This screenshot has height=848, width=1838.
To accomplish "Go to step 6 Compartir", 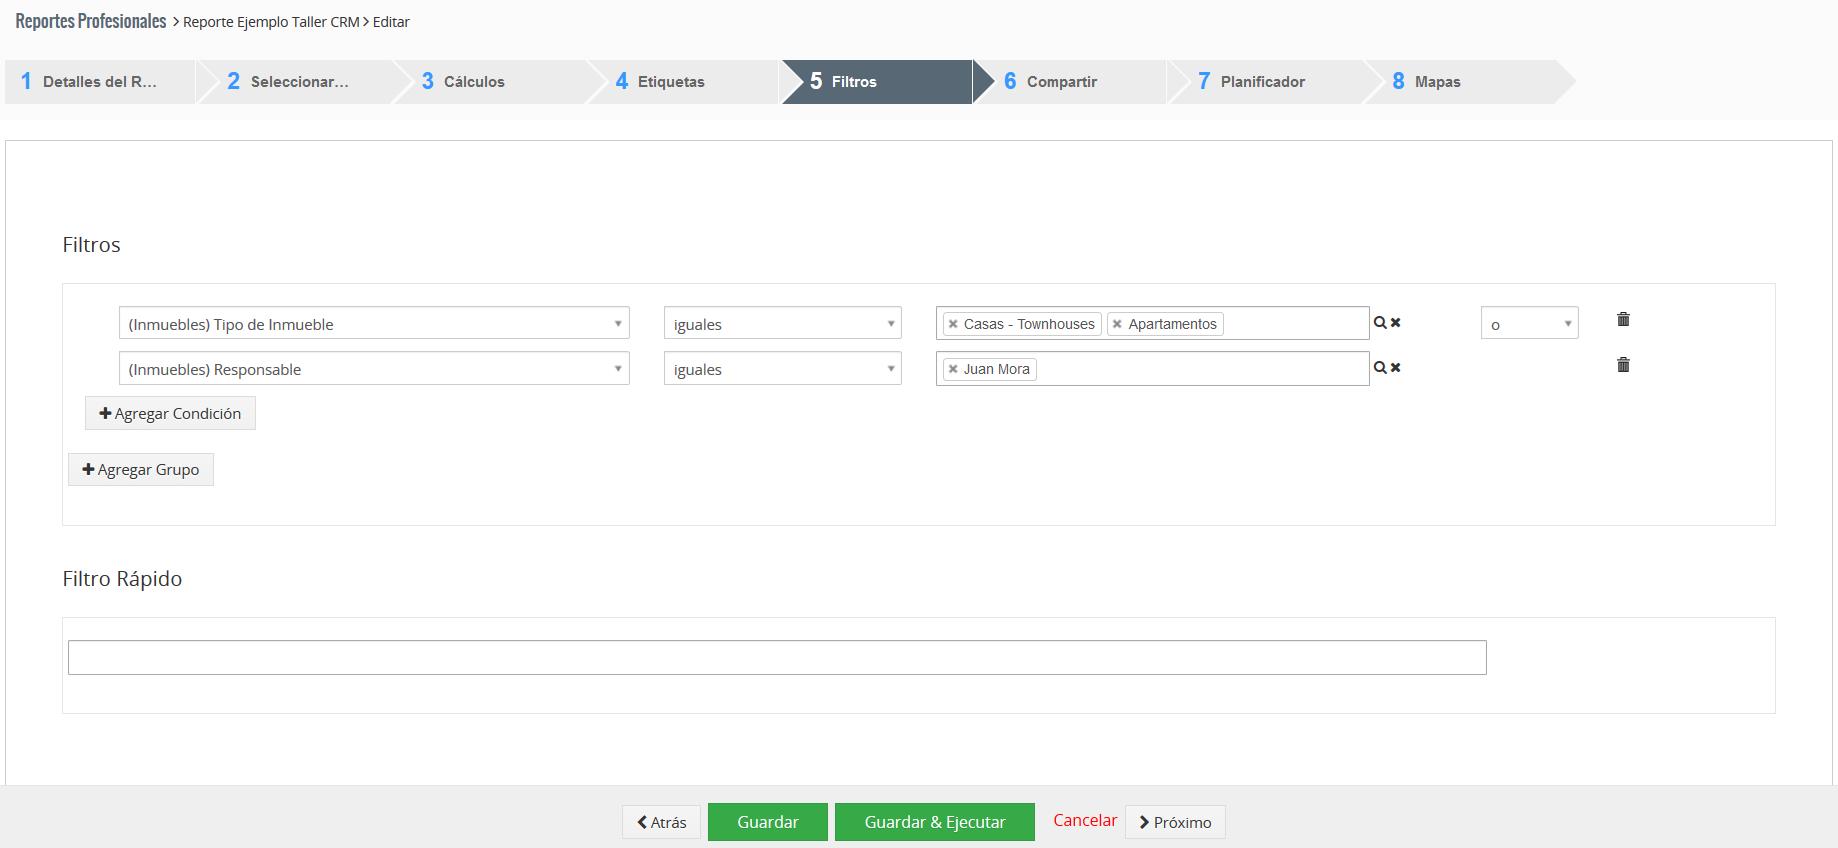I will [x=1061, y=82].
